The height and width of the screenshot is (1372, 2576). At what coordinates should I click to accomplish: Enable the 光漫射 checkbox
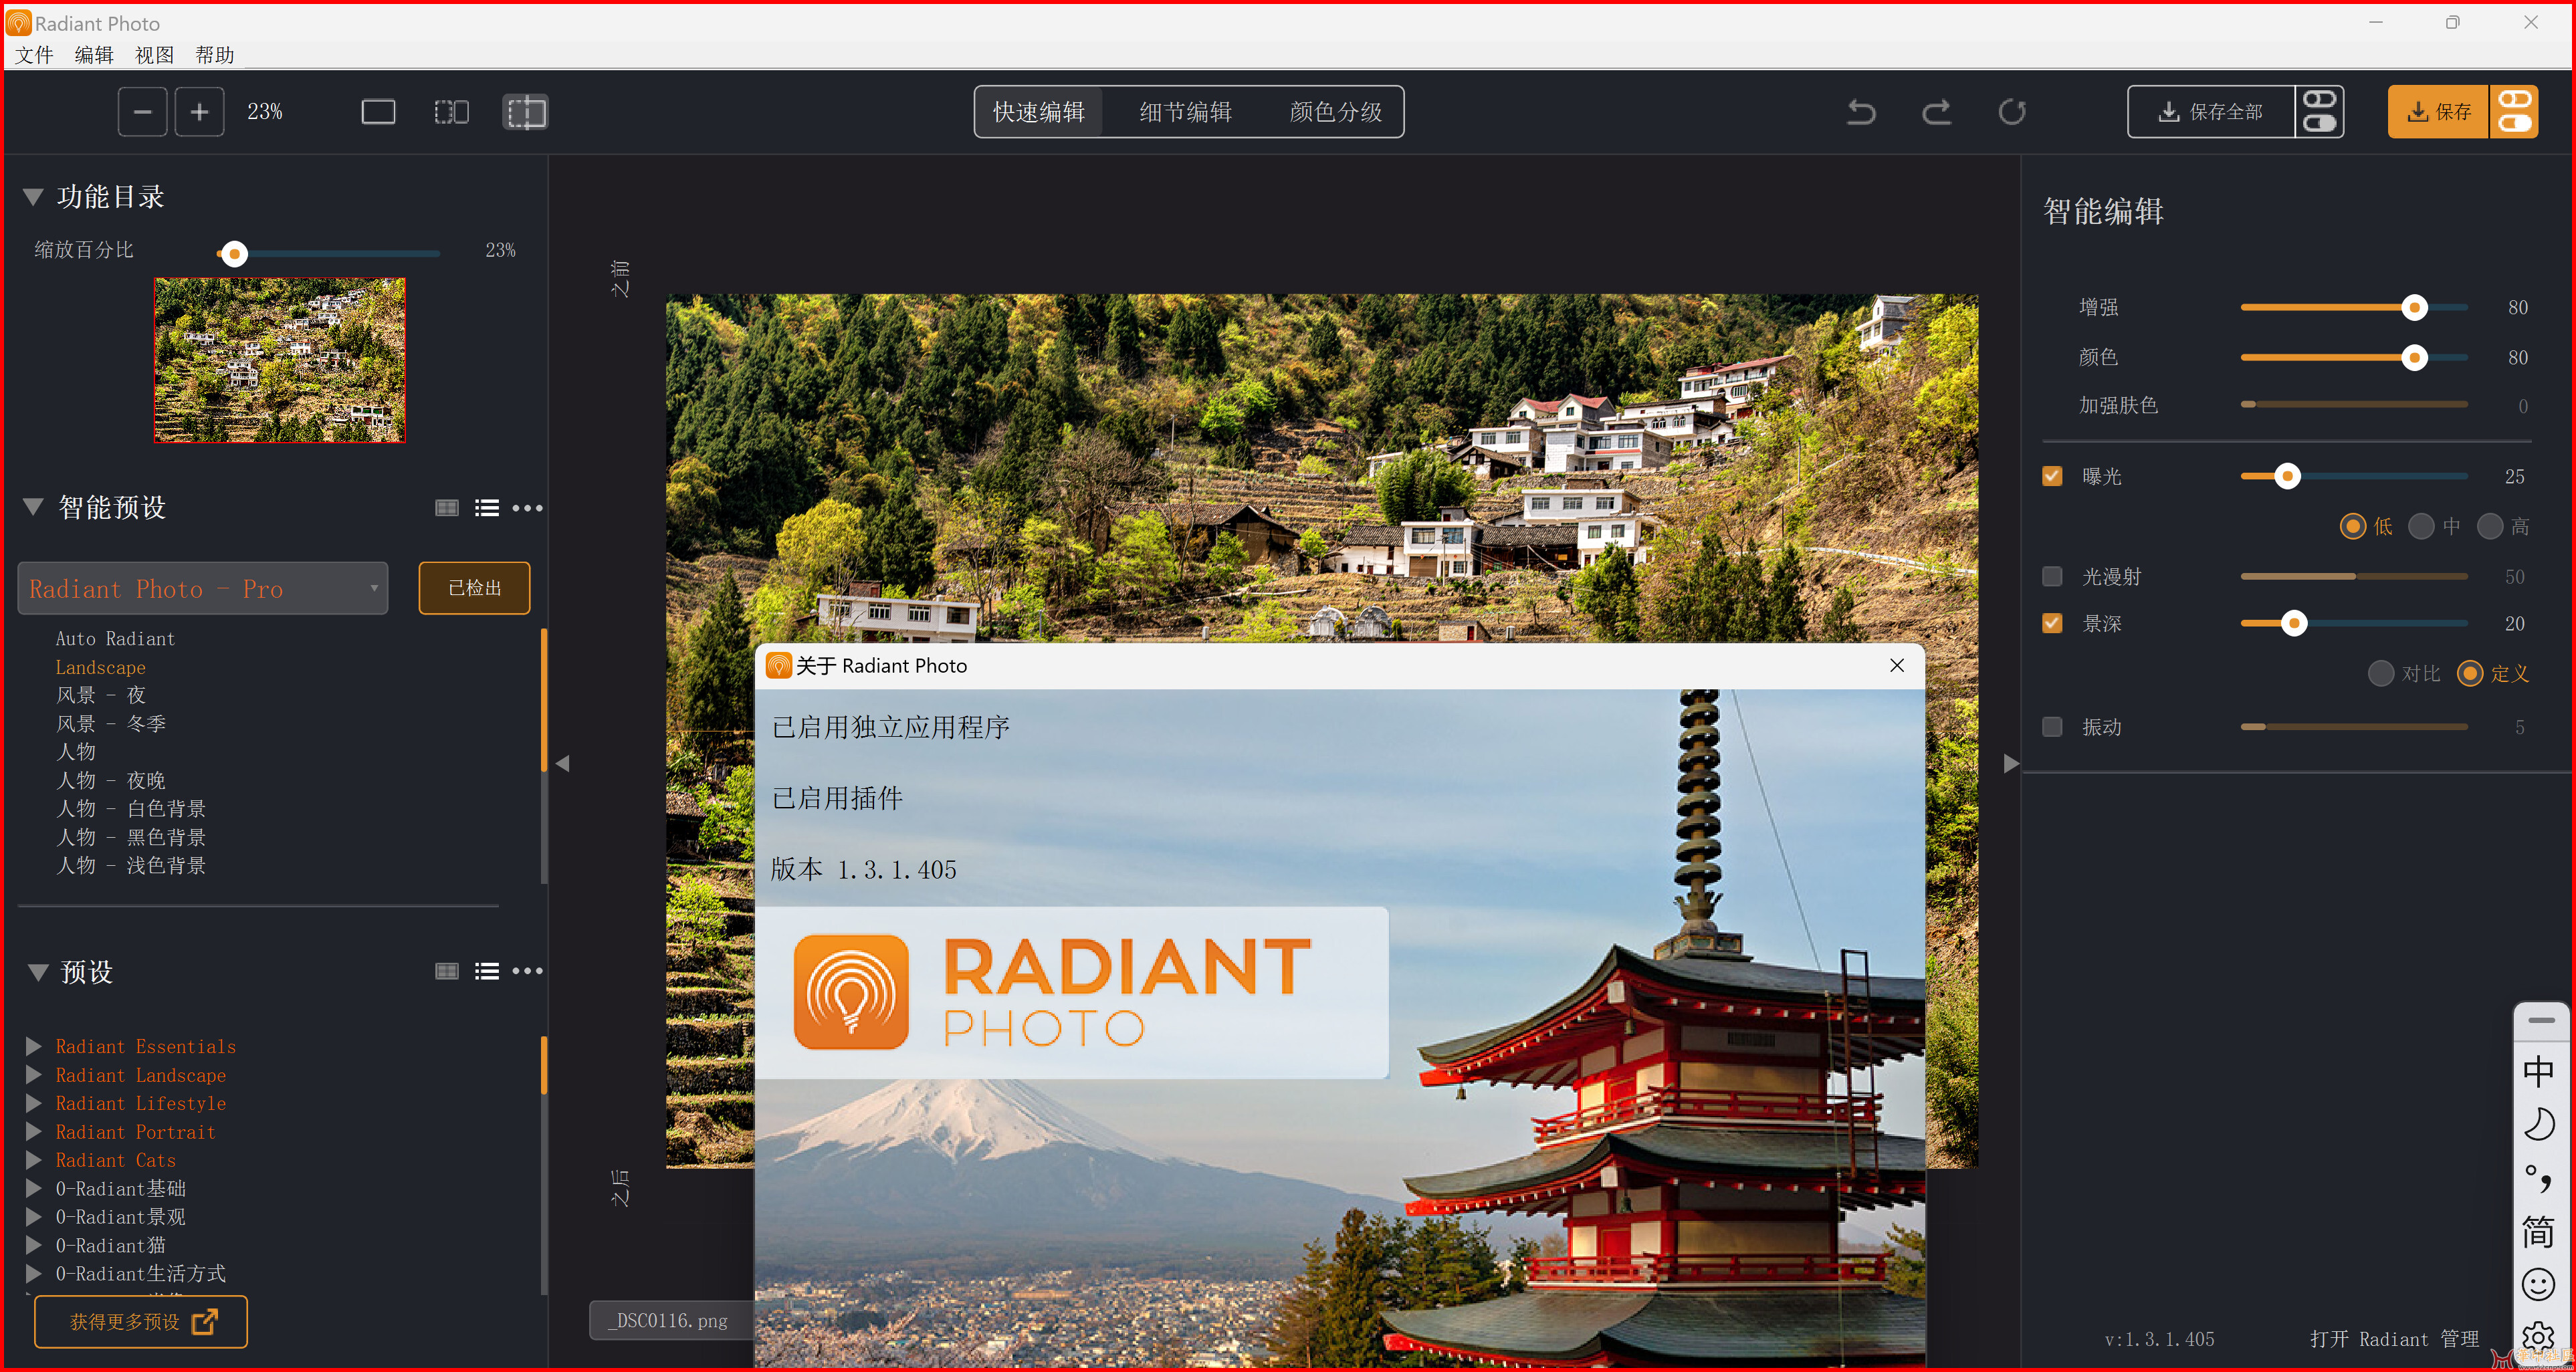pyautogui.click(x=2052, y=576)
